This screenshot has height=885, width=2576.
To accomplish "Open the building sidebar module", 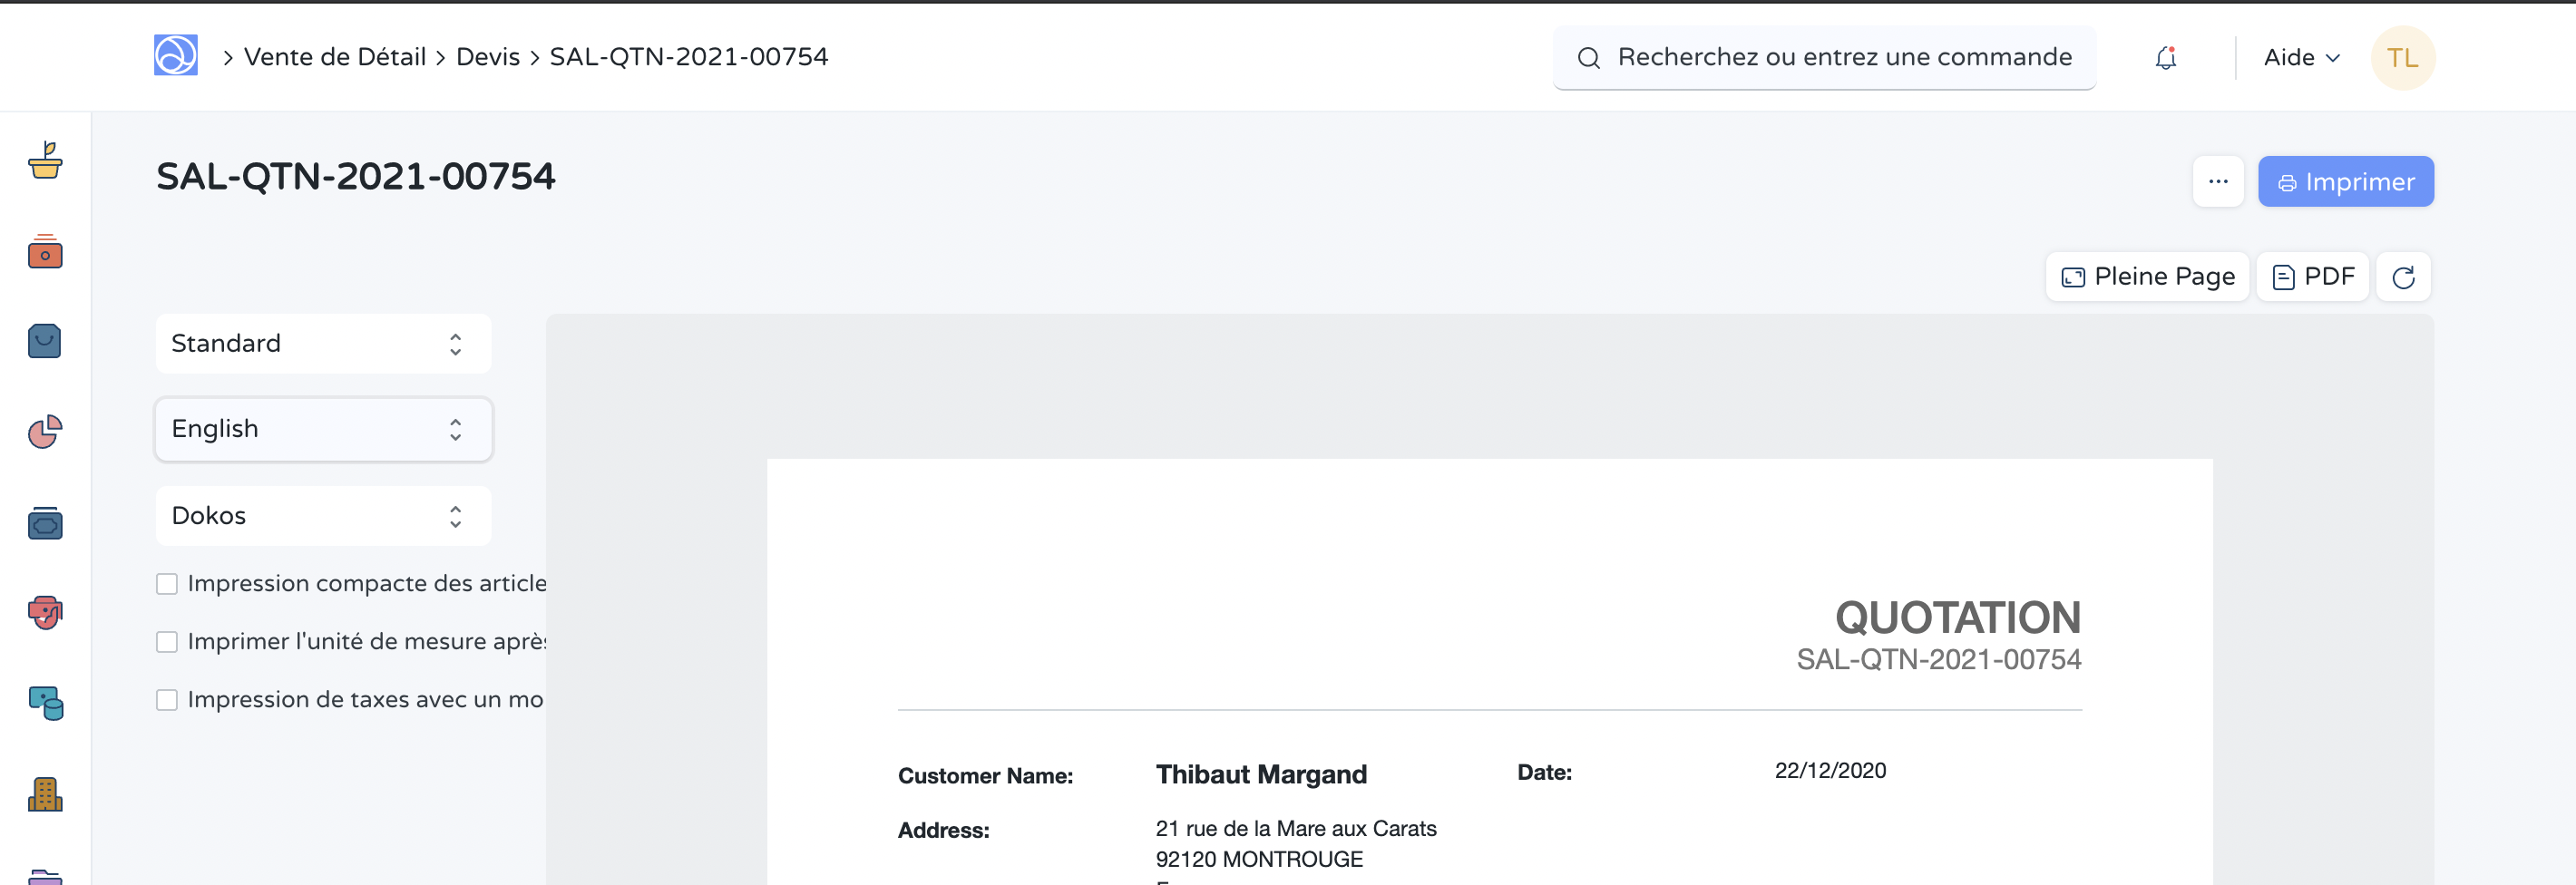I will click(x=45, y=795).
